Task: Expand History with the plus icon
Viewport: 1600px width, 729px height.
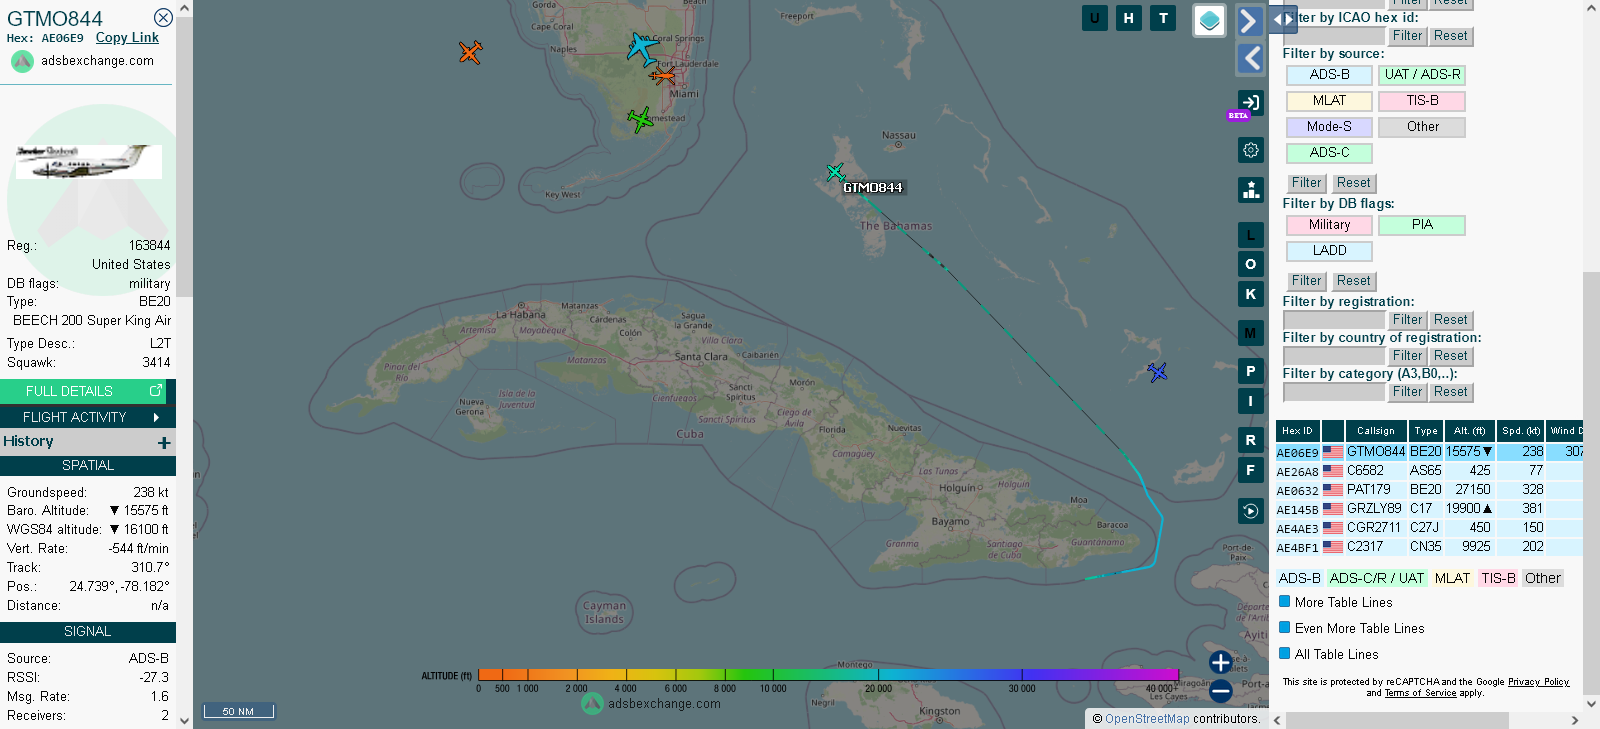Action: point(164,442)
